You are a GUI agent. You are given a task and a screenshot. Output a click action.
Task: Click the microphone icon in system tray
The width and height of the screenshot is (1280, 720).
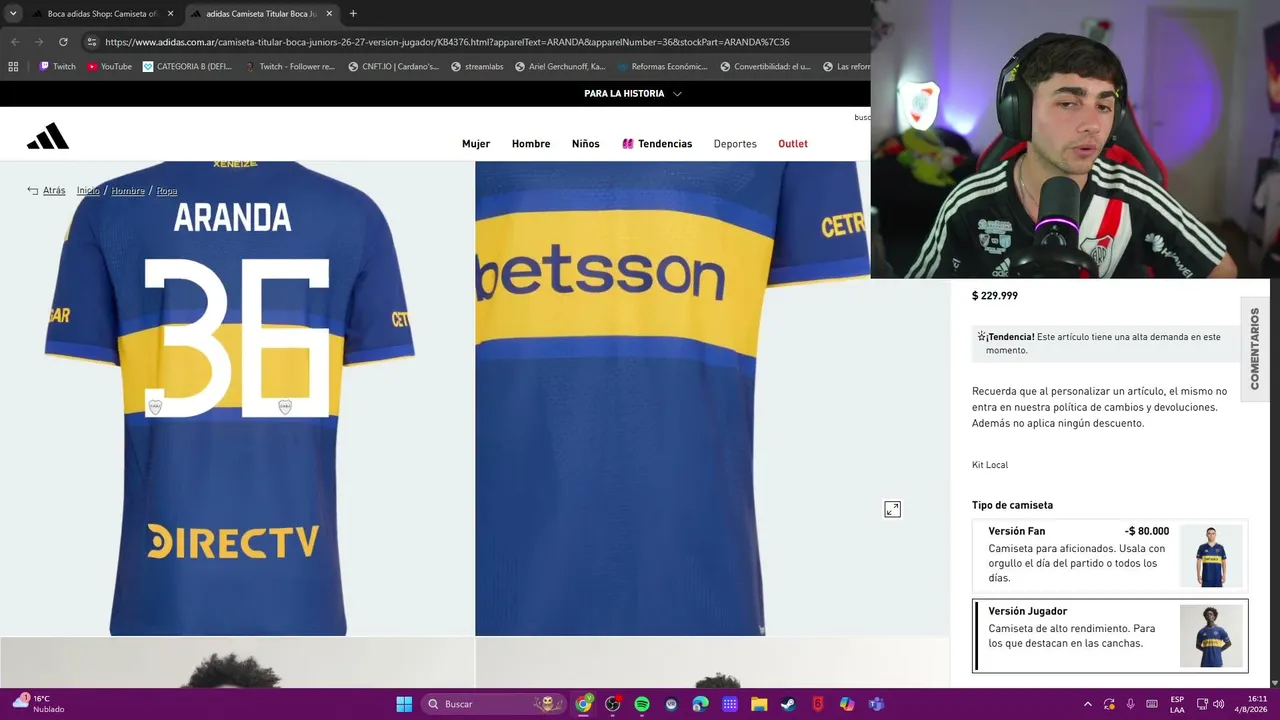tap(1131, 704)
